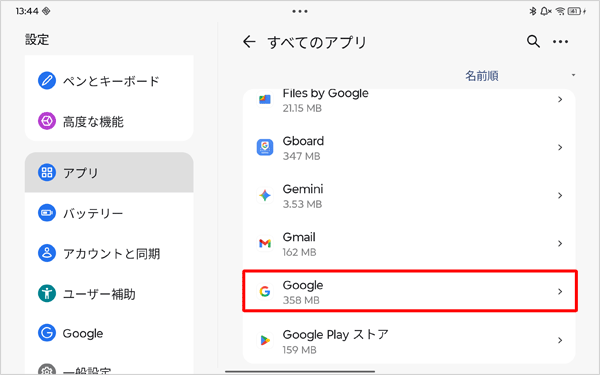Open the Google Play ストア app entry
Viewport: 600px width, 375px height.
(409, 340)
